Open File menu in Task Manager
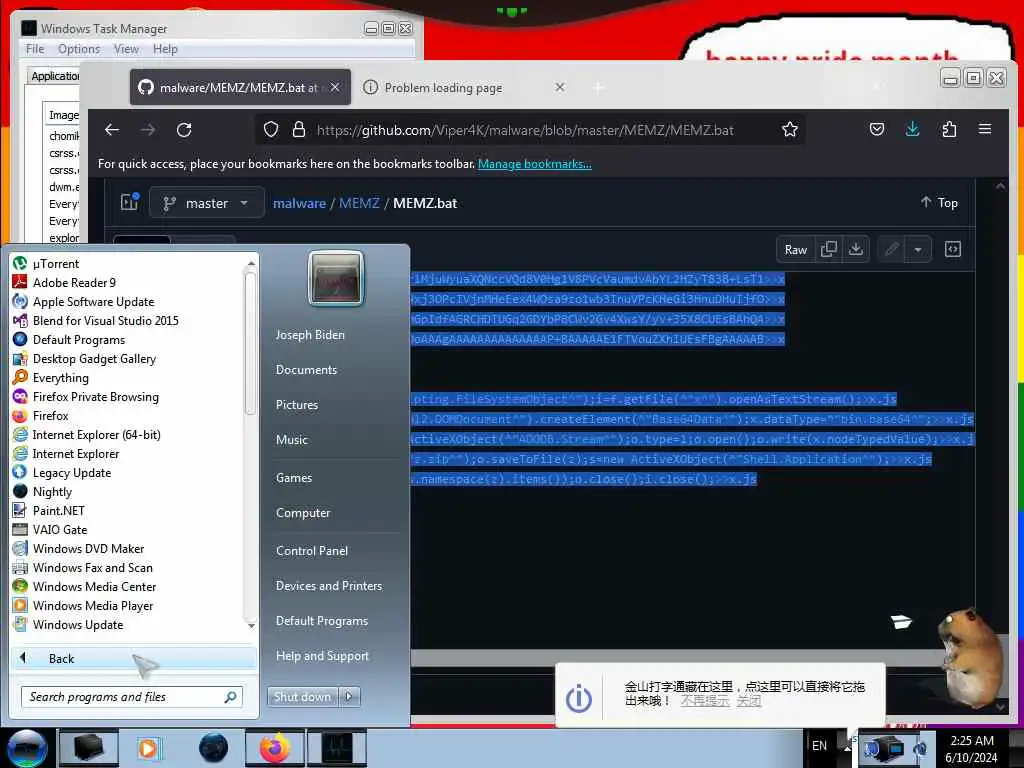1024x768 pixels. point(35,49)
